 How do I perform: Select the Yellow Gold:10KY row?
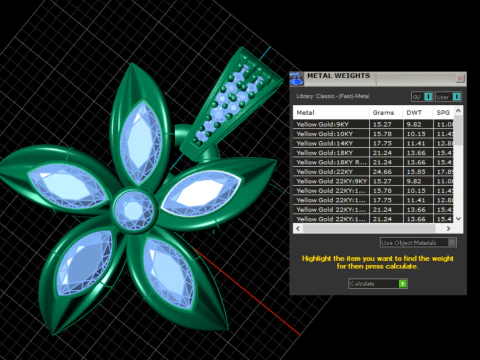pyautogui.click(x=373, y=134)
